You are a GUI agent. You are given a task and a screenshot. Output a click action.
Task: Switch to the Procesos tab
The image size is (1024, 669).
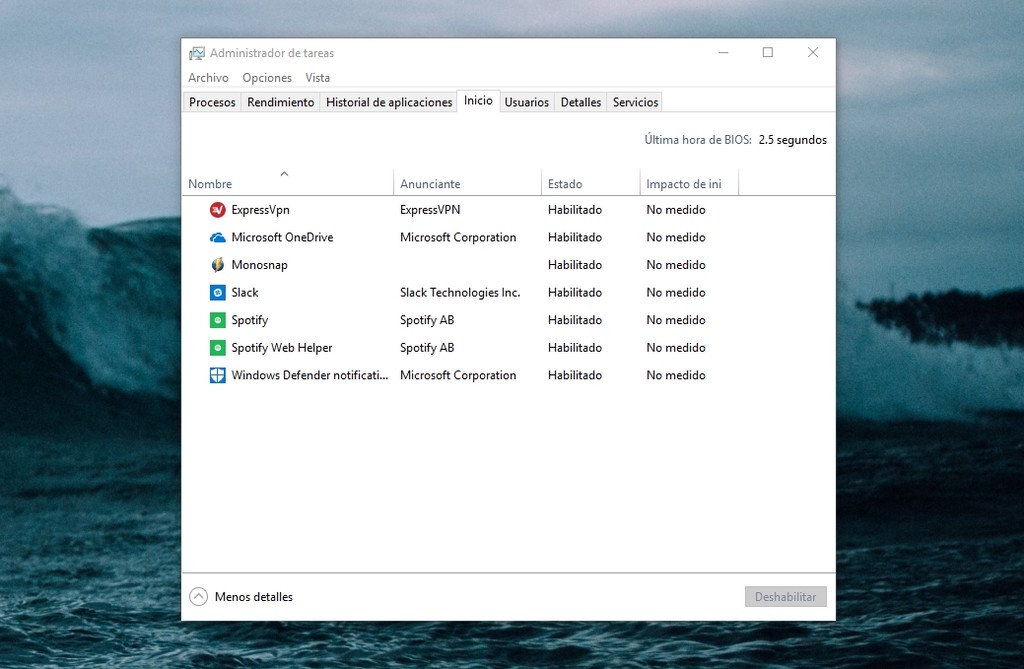[212, 103]
